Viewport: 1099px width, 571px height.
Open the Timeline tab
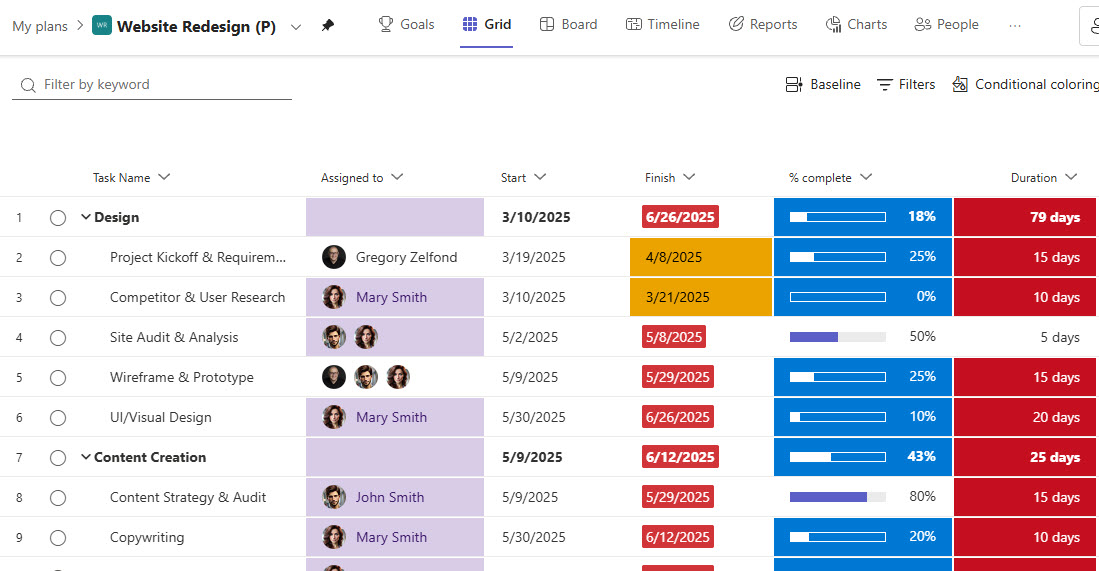click(x=662, y=25)
